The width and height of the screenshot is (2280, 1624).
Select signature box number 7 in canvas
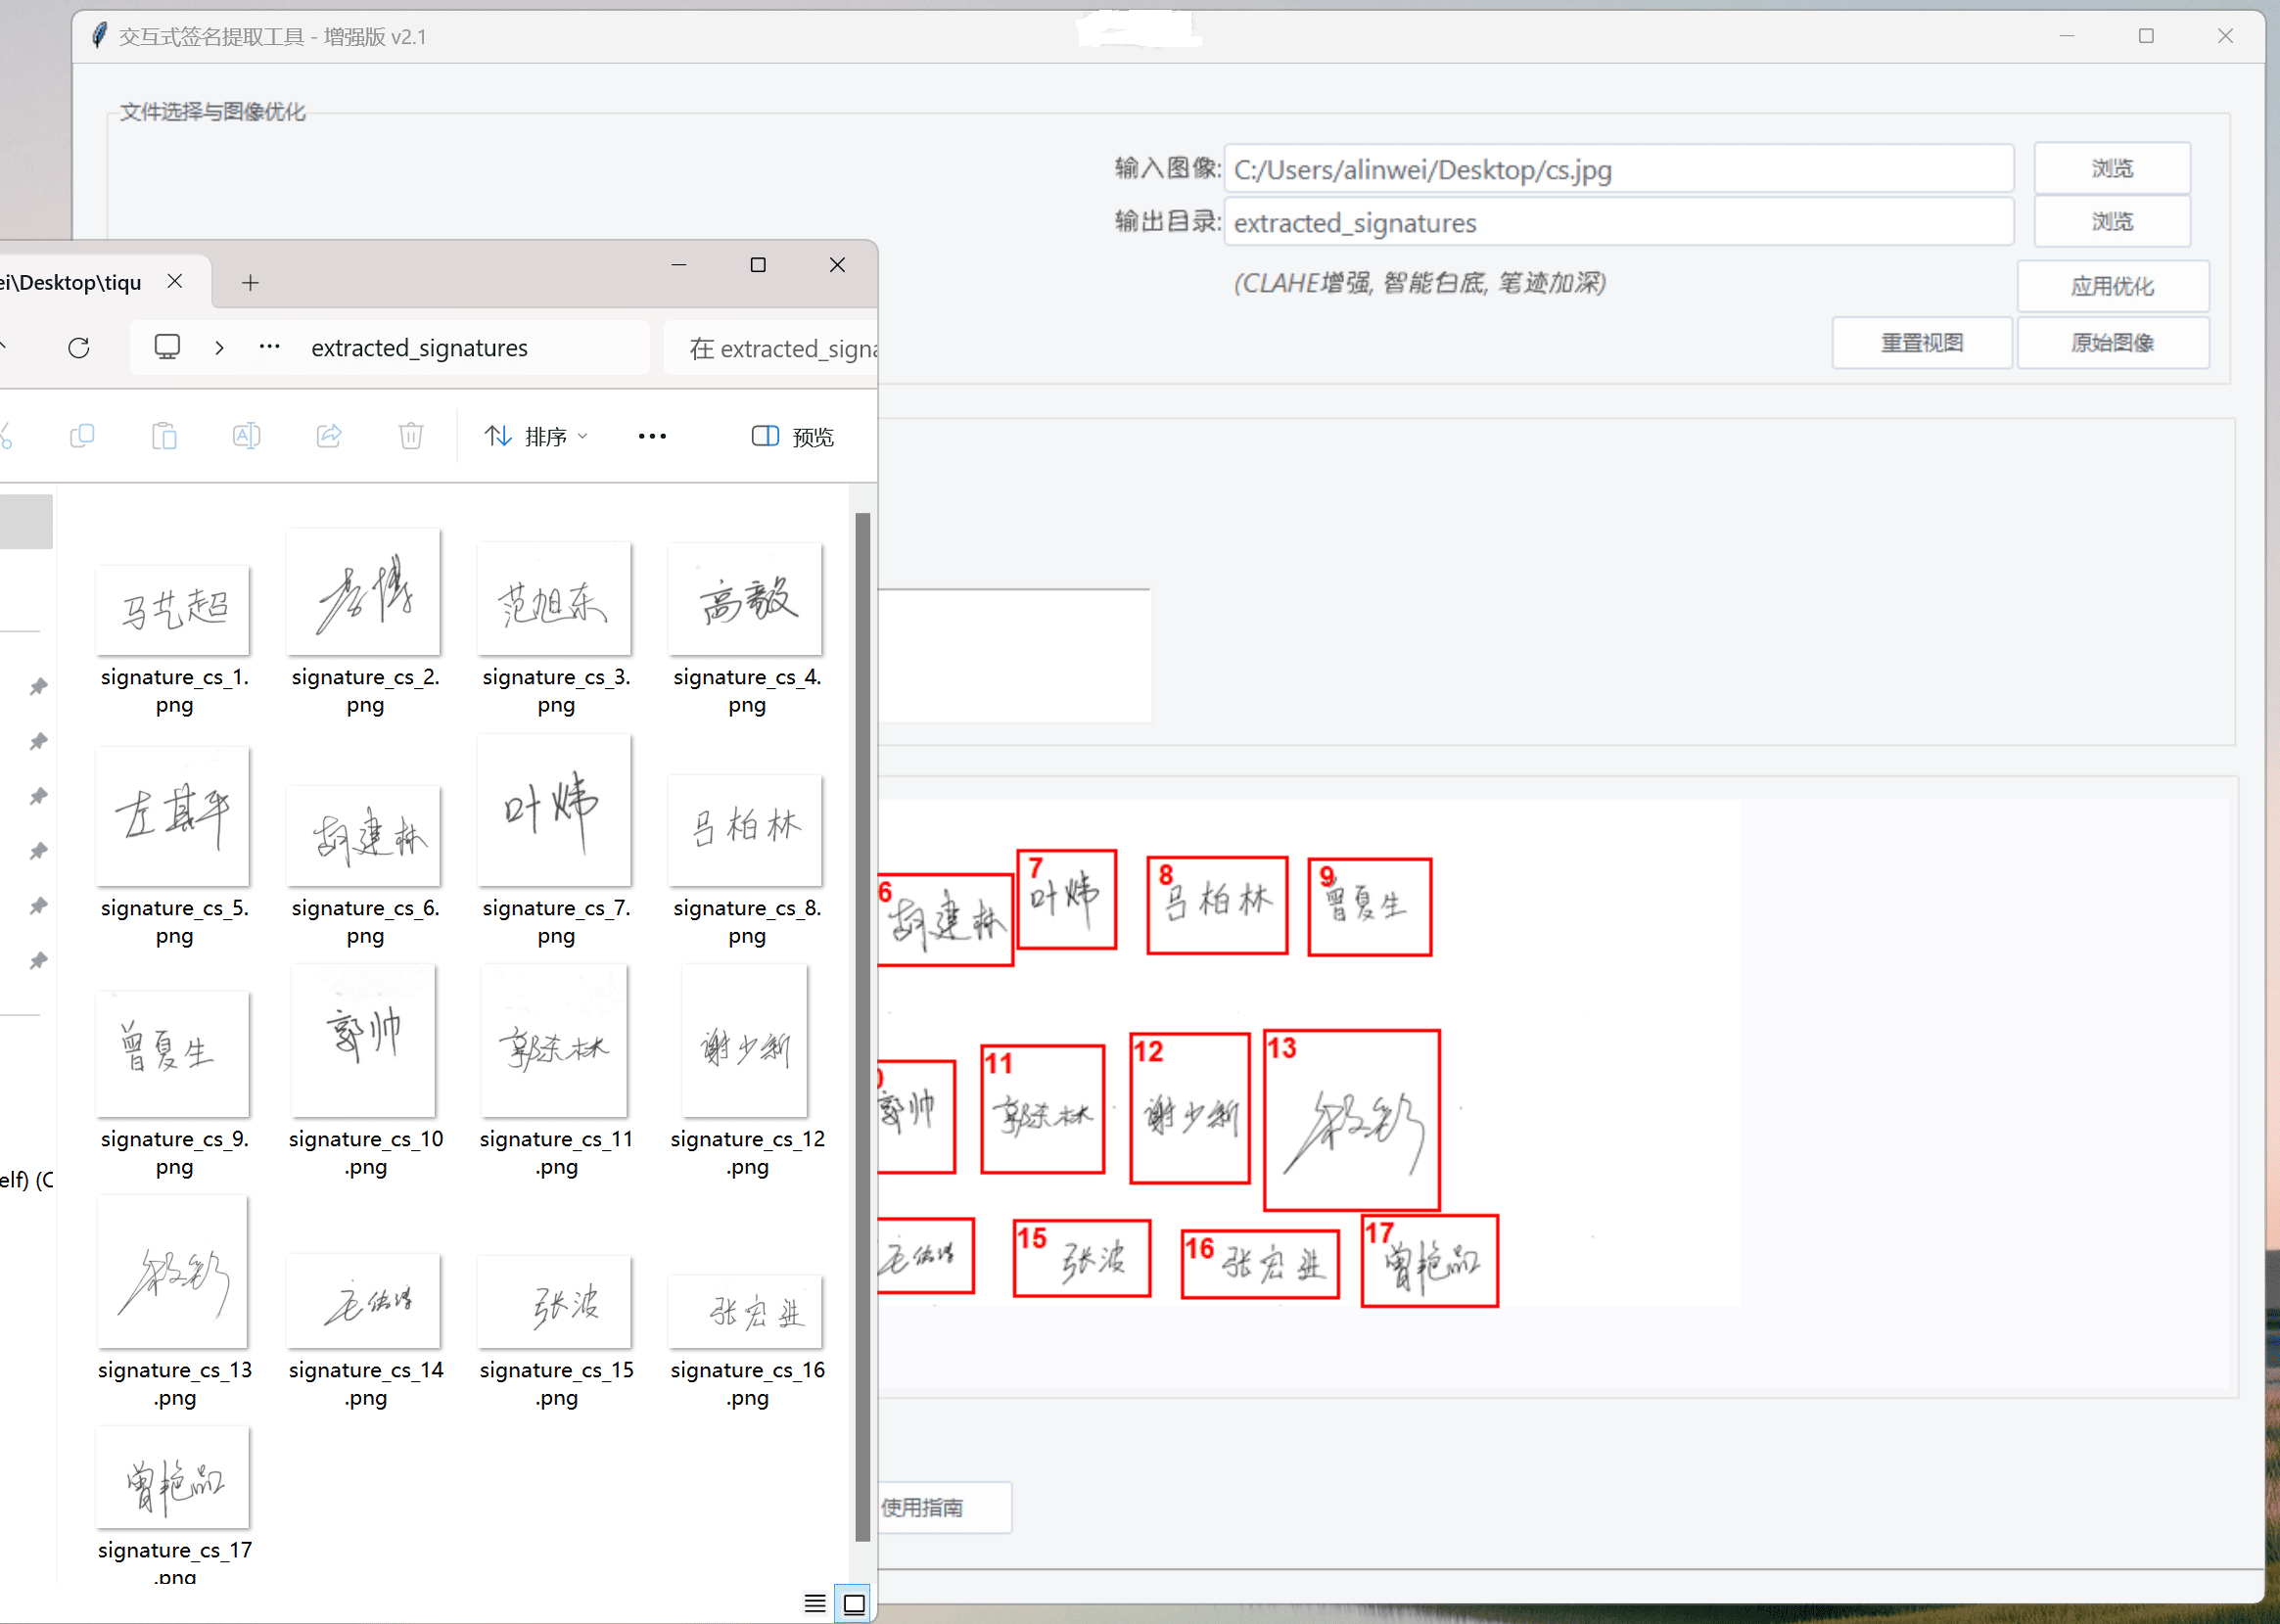click(1066, 899)
